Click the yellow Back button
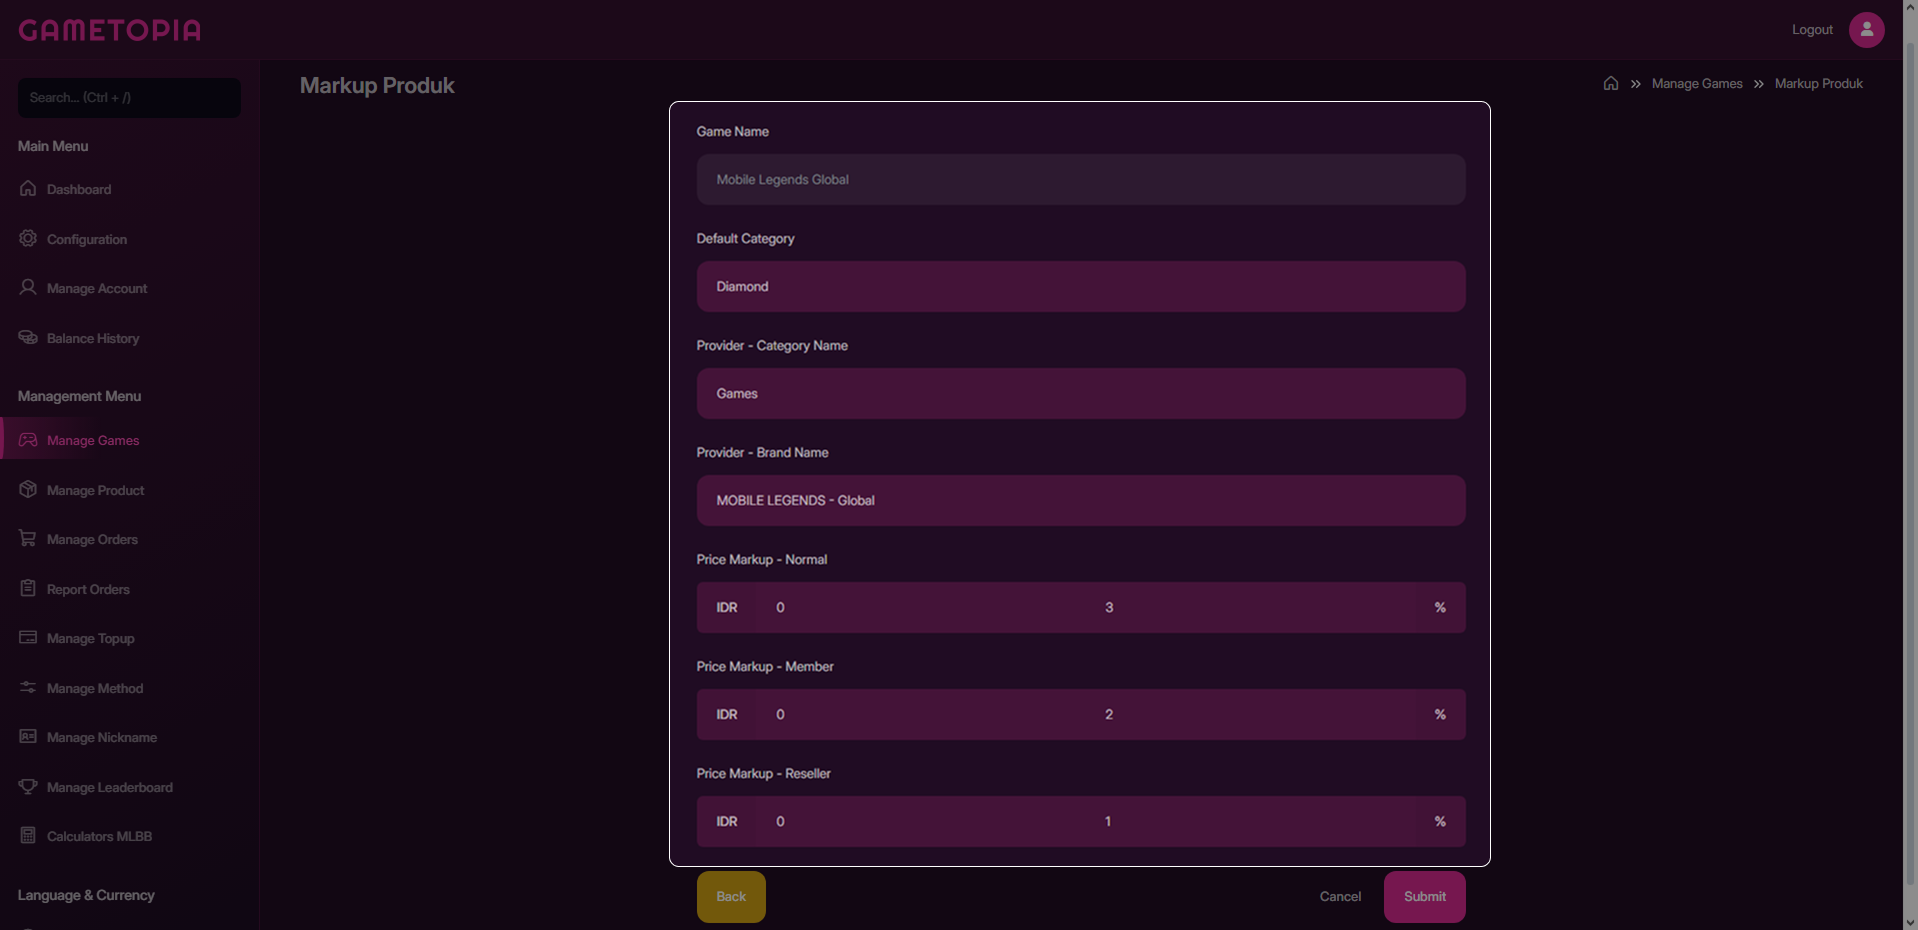The image size is (1918, 930). [x=731, y=896]
